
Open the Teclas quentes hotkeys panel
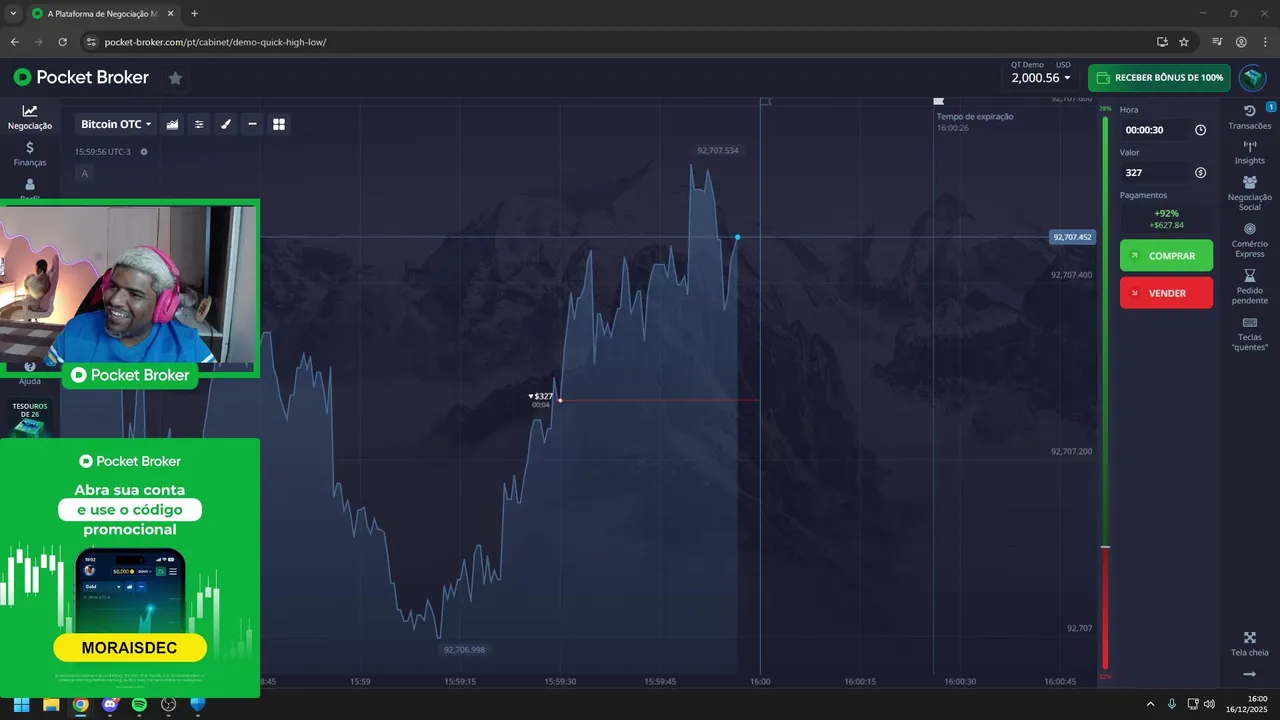pyautogui.click(x=1249, y=334)
